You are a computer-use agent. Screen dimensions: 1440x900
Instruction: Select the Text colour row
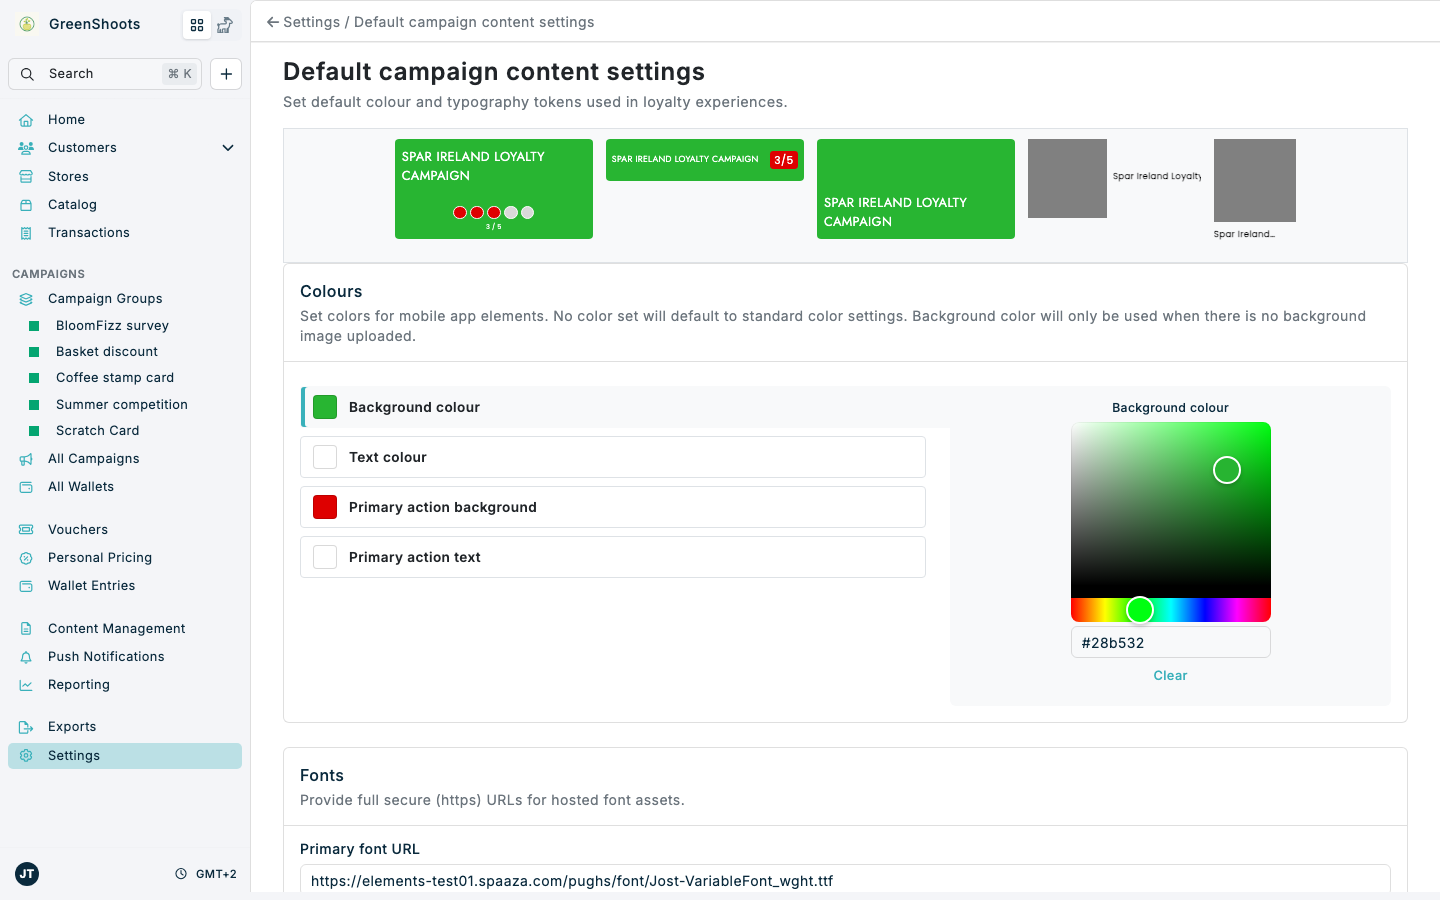[613, 457]
